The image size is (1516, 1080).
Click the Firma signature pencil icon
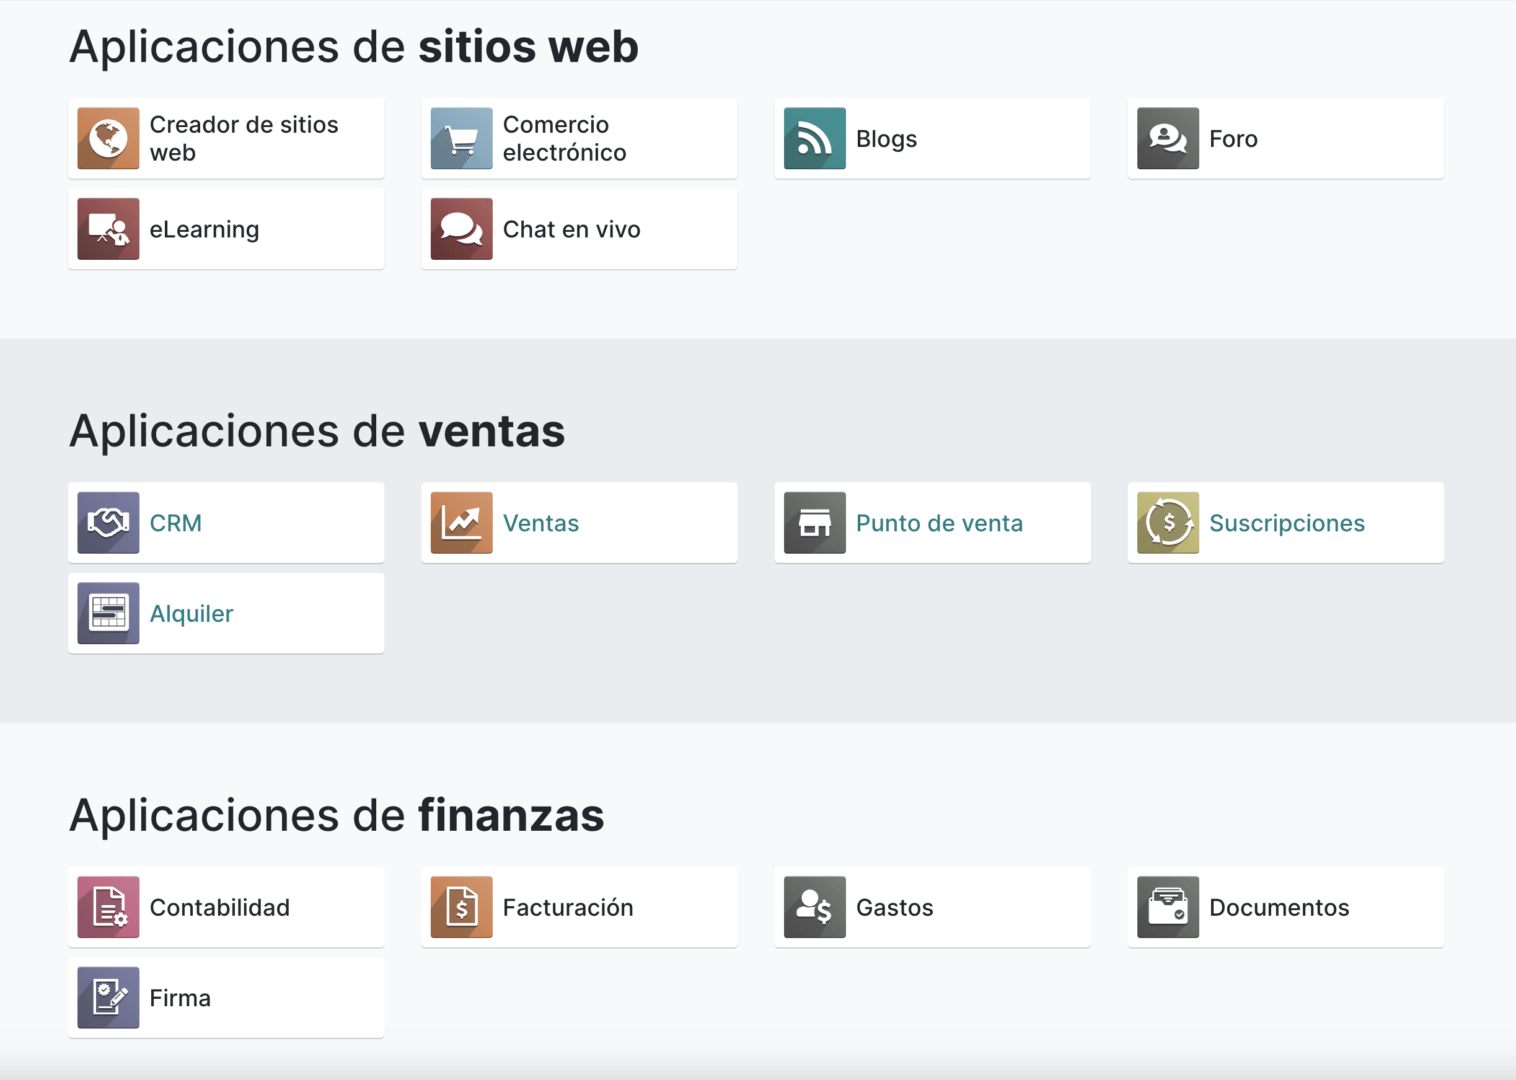108,997
